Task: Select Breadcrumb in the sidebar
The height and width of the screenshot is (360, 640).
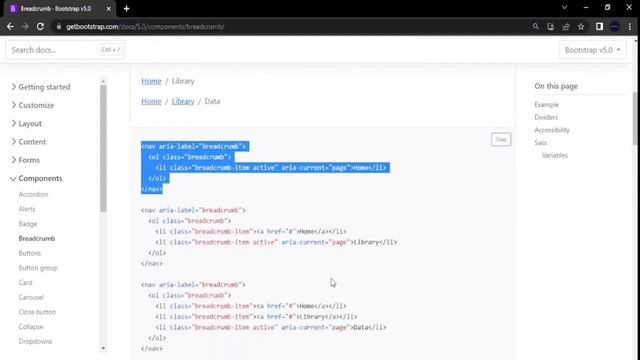Action: click(37, 238)
